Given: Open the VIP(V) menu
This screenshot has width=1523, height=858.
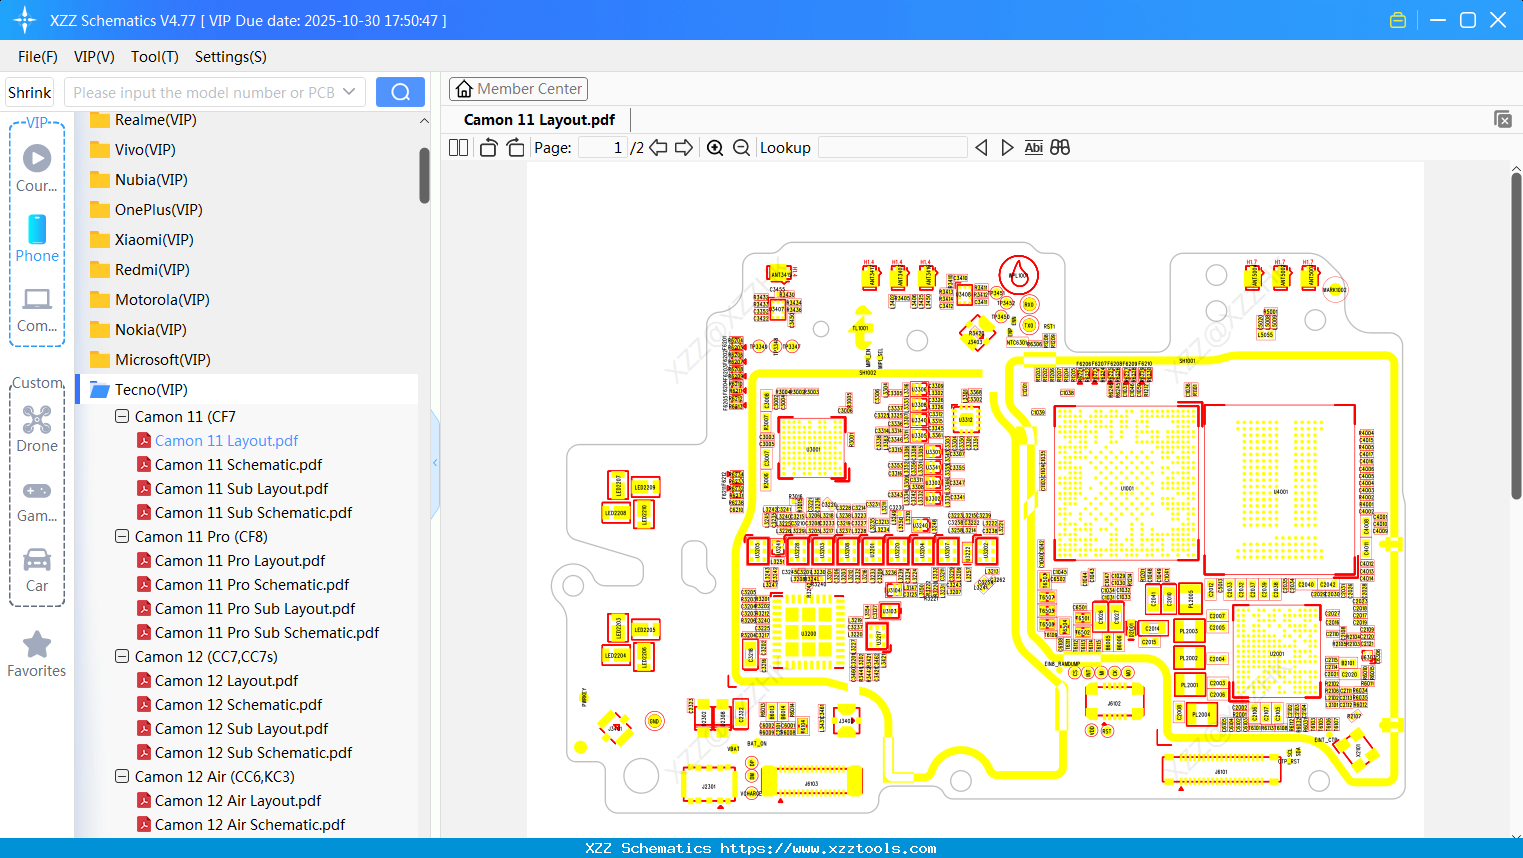Looking at the screenshot, I should pyautogui.click(x=94, y=57).
